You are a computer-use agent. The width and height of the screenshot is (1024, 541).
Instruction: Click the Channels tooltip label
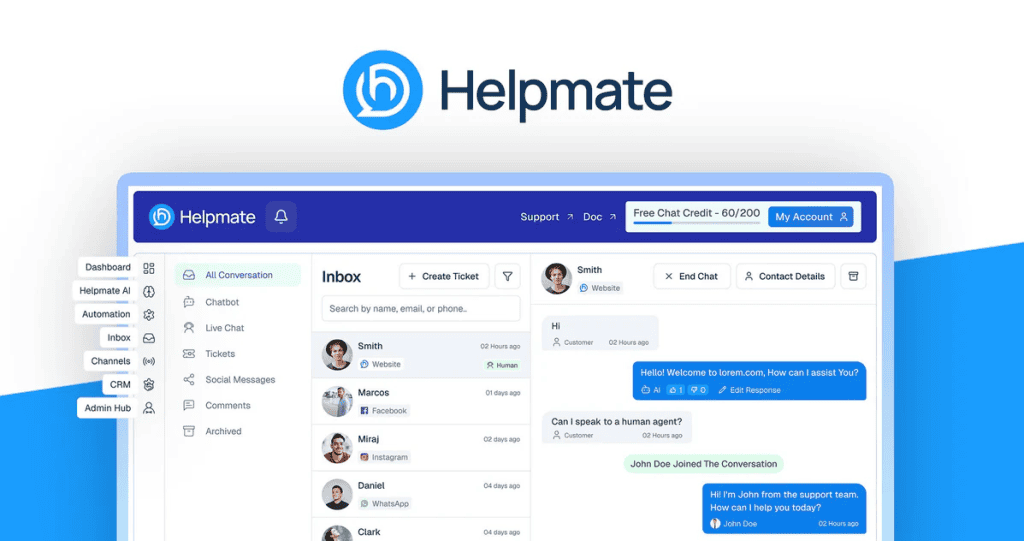click(110, 361)
